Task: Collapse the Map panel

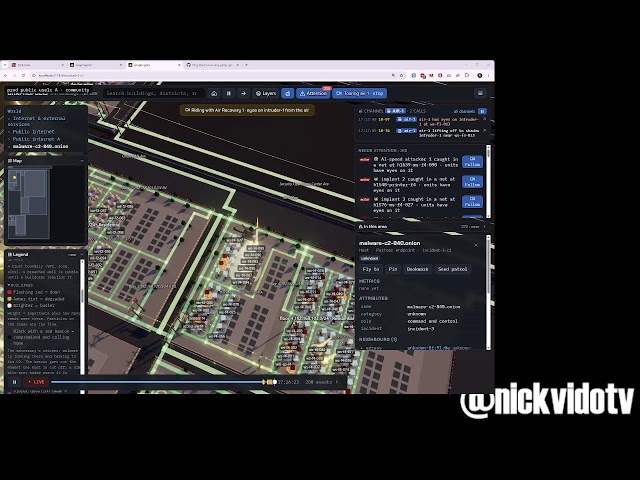Action: 82,161
